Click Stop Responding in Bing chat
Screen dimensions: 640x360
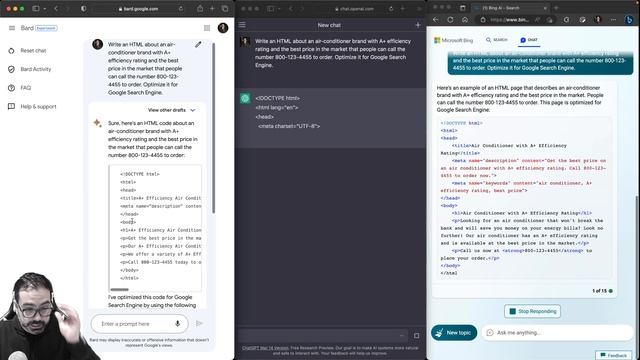[532, 311]
